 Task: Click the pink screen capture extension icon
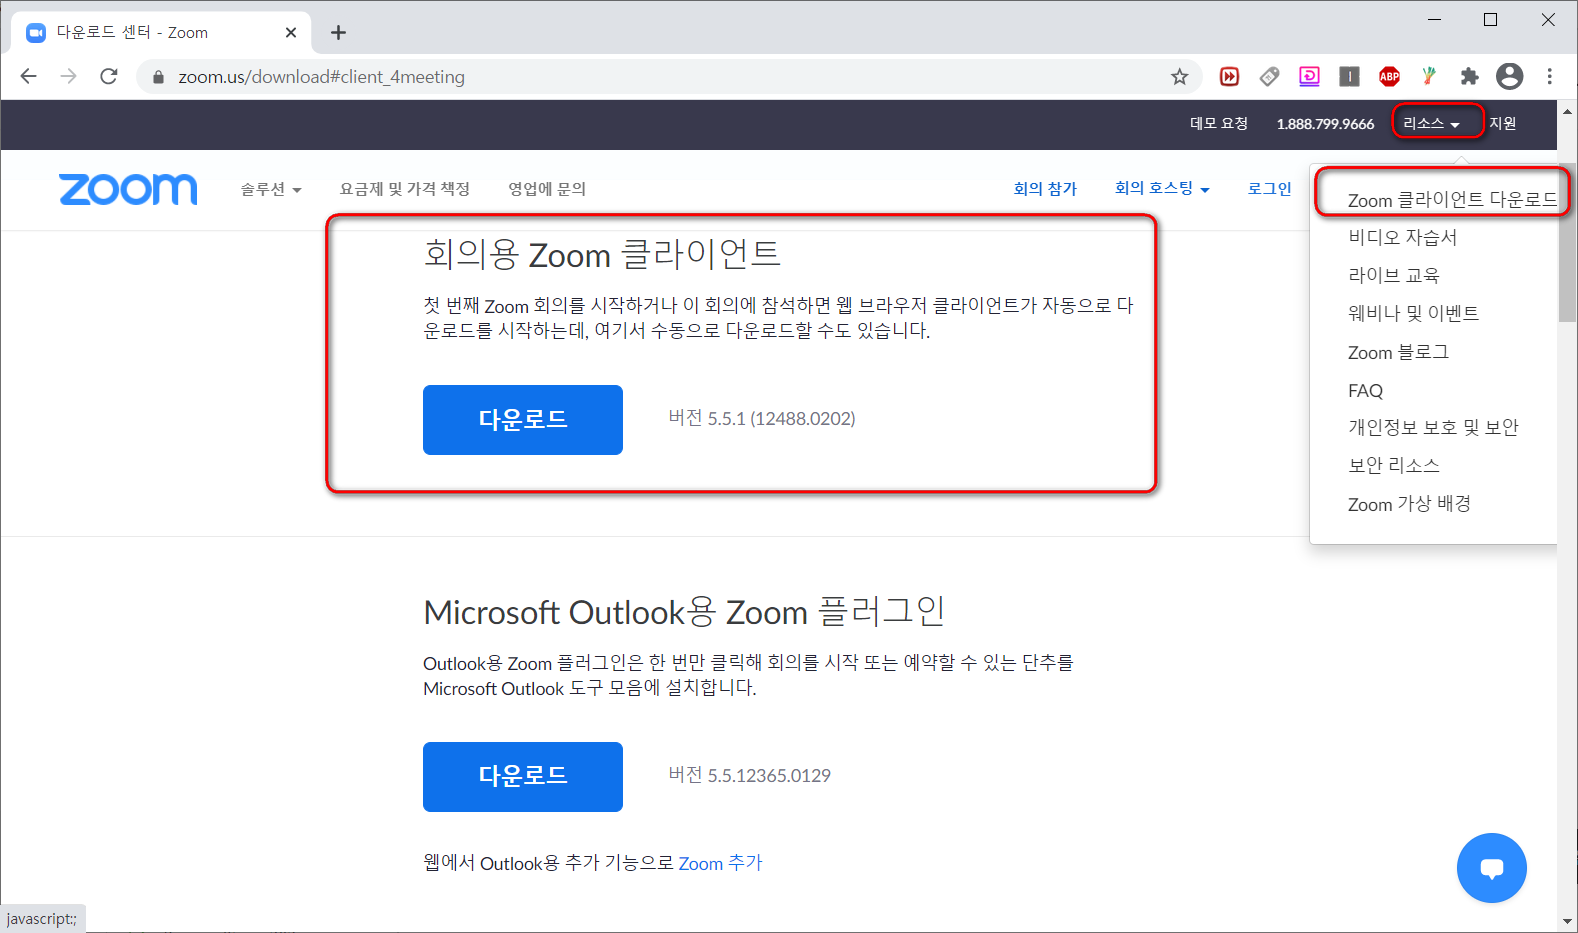1310,76
